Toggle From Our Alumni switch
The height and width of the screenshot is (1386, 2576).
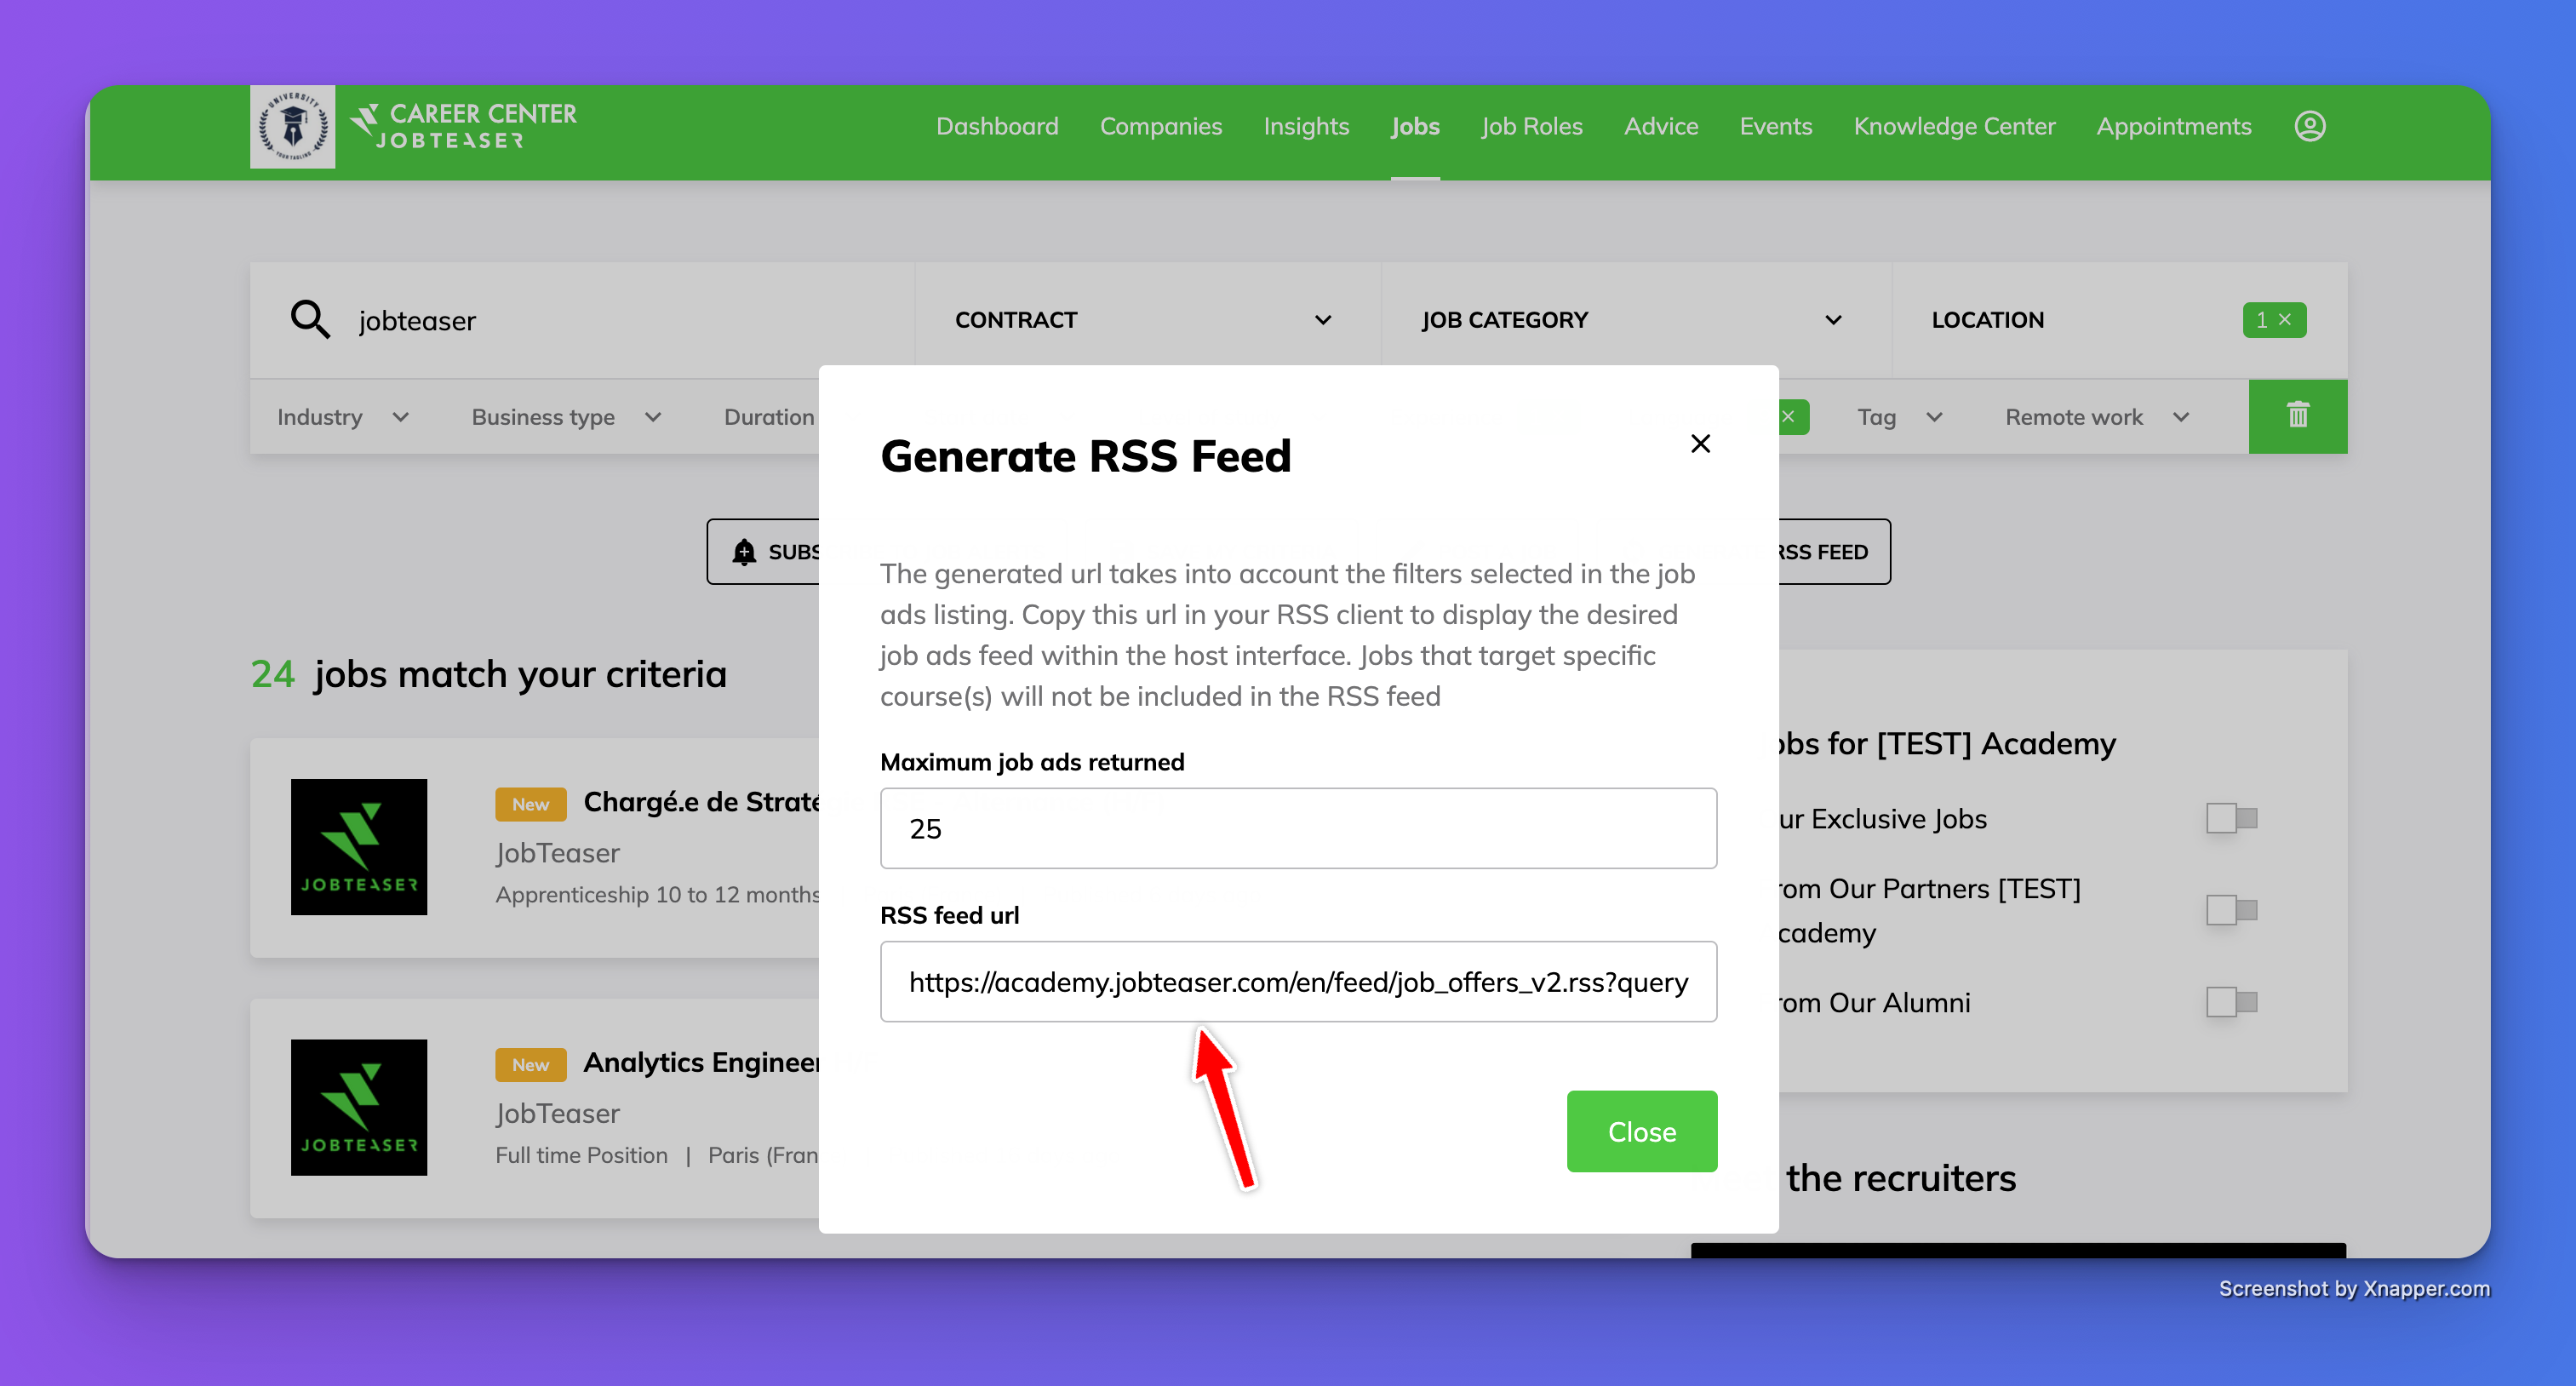pos(2232,1002)
